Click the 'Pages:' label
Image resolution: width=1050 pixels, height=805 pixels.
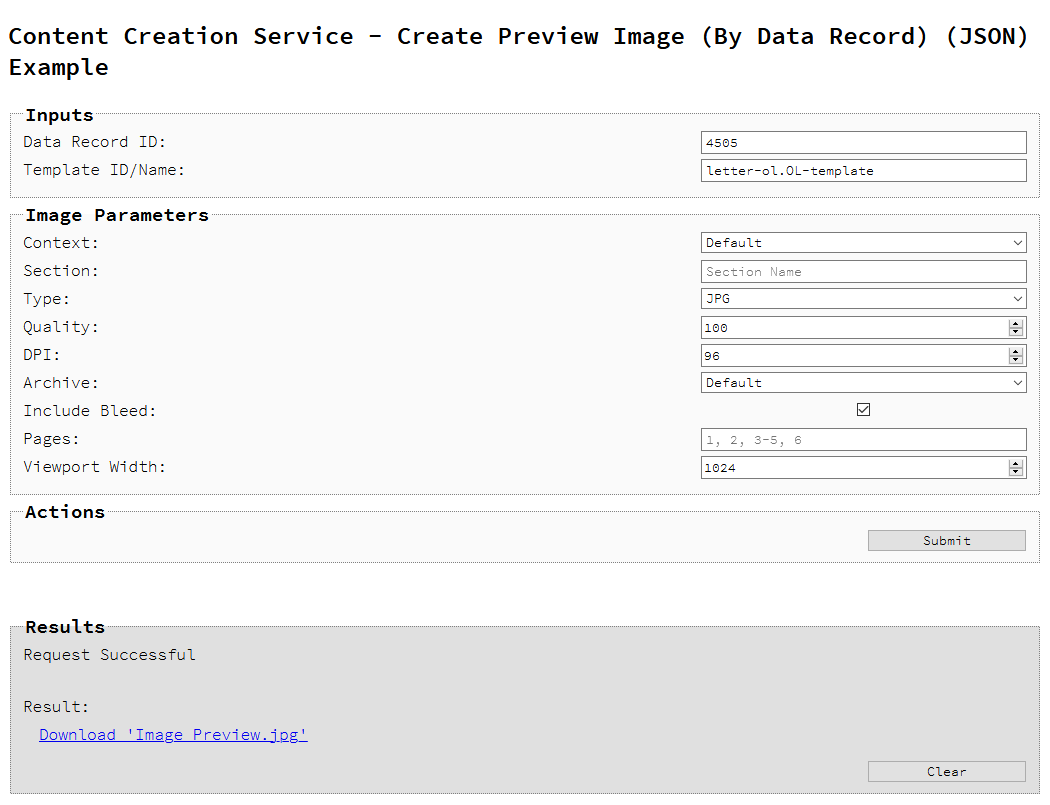[52, 439]
